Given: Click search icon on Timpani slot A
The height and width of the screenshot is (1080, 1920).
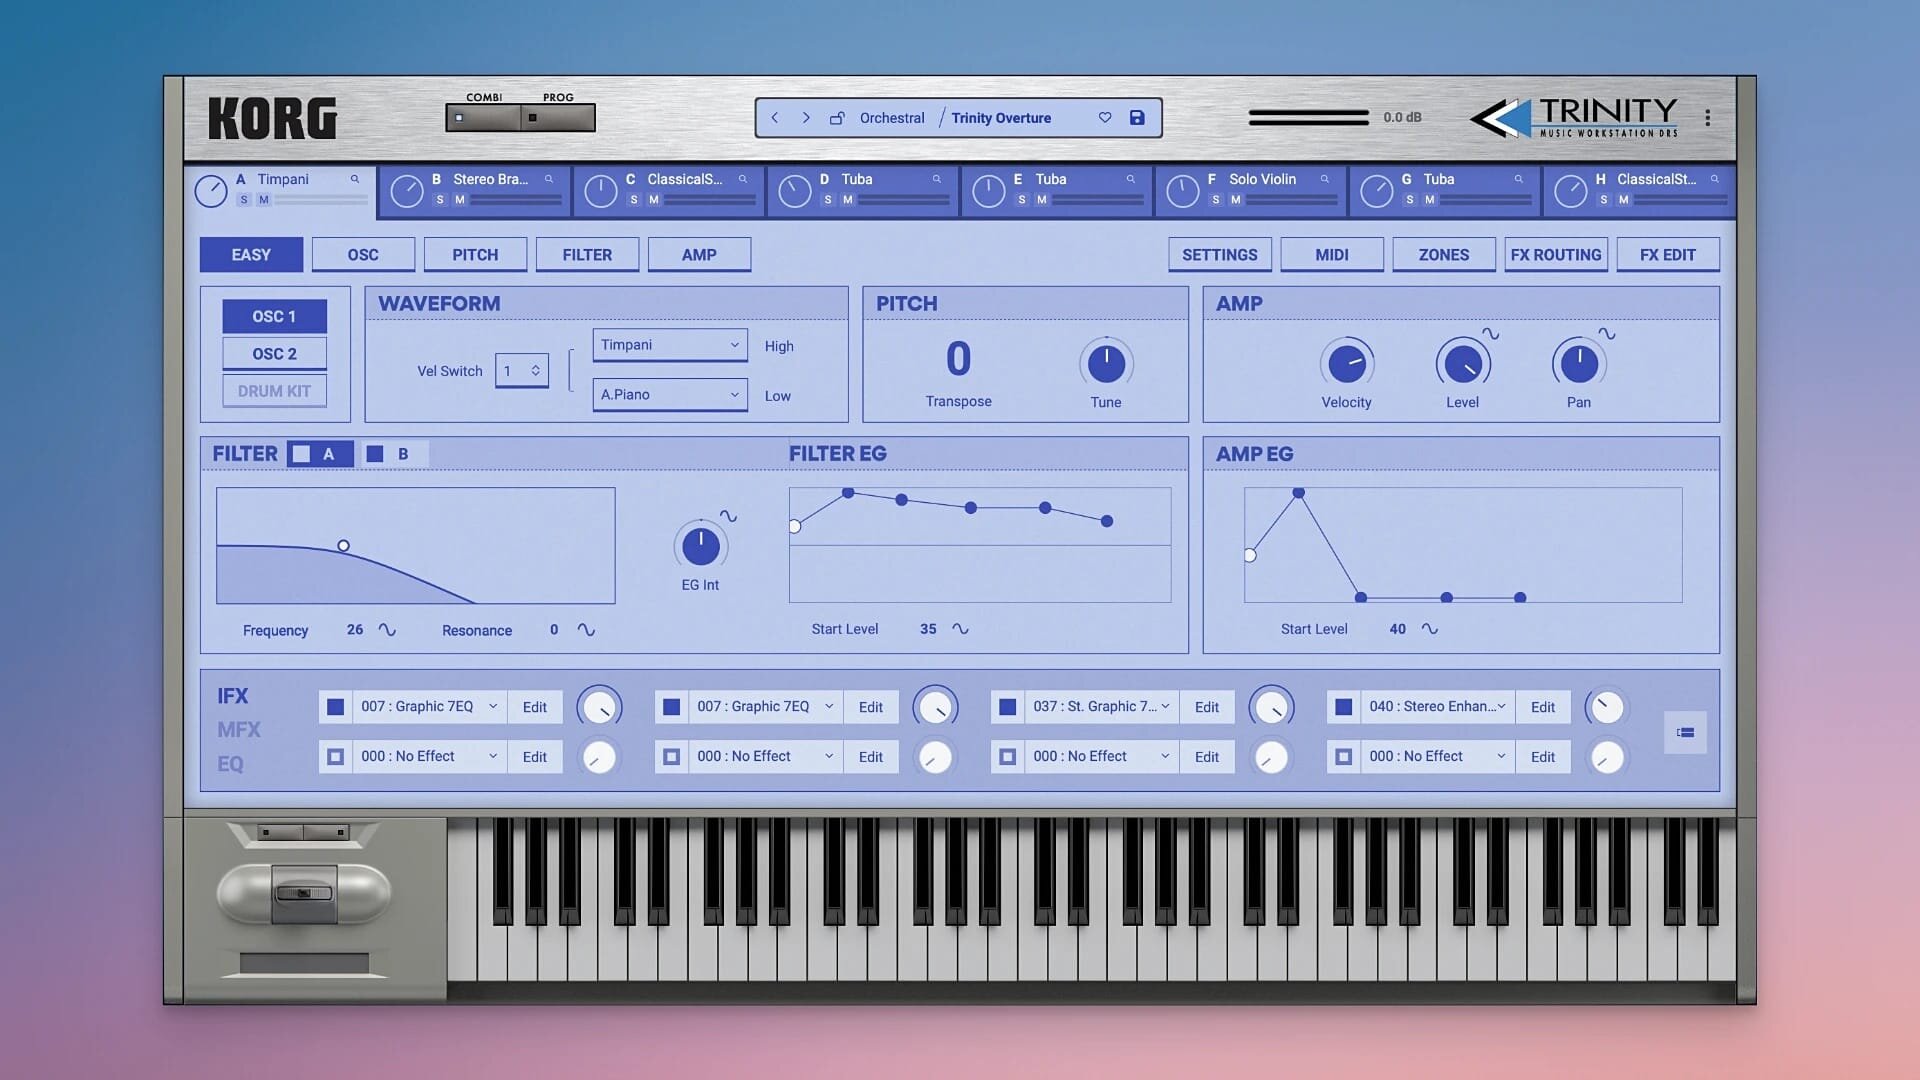Looking at the screenshot, I should pyautogui.click(x=354, y=179).
